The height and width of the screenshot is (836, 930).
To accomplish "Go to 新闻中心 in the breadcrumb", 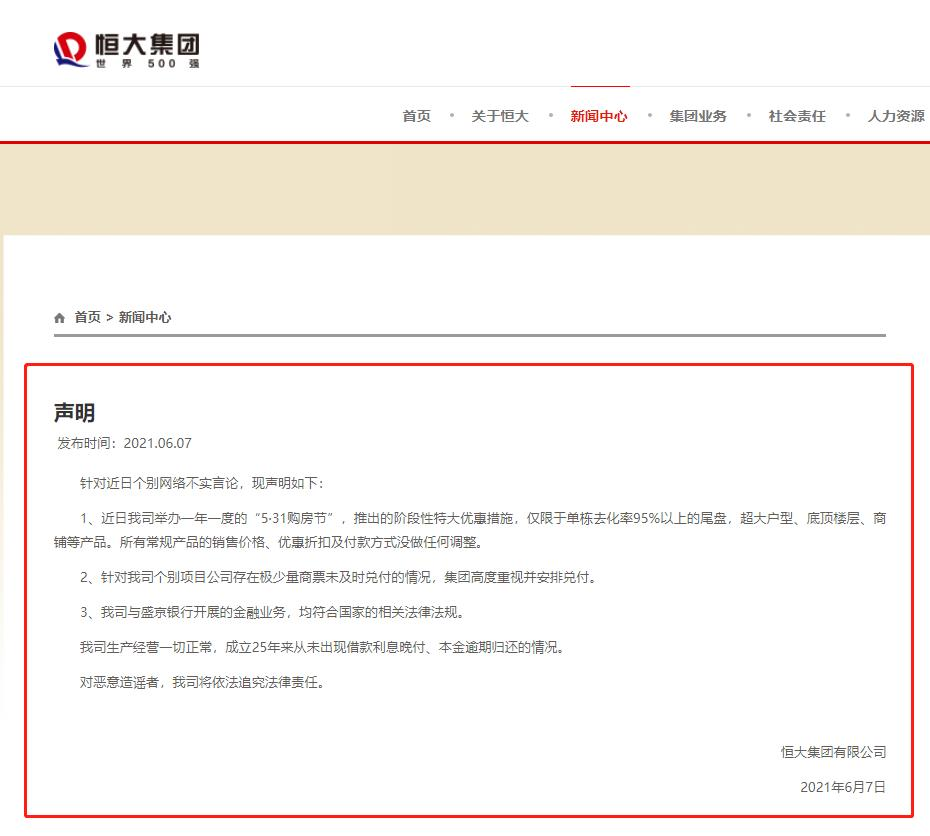I will pos(145,317).
